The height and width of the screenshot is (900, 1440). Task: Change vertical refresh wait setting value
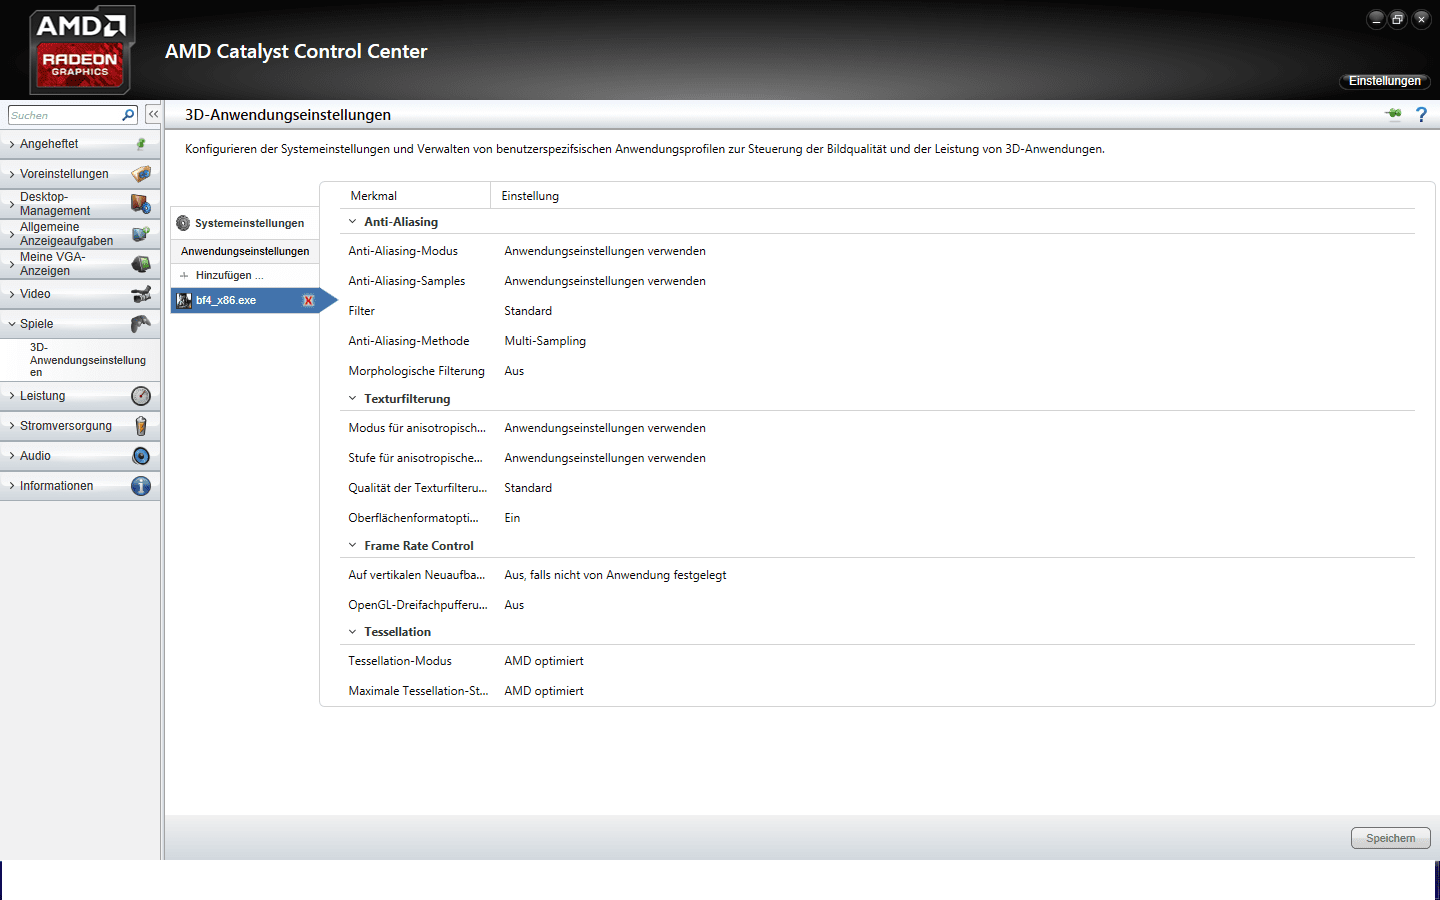coord(615,575)
